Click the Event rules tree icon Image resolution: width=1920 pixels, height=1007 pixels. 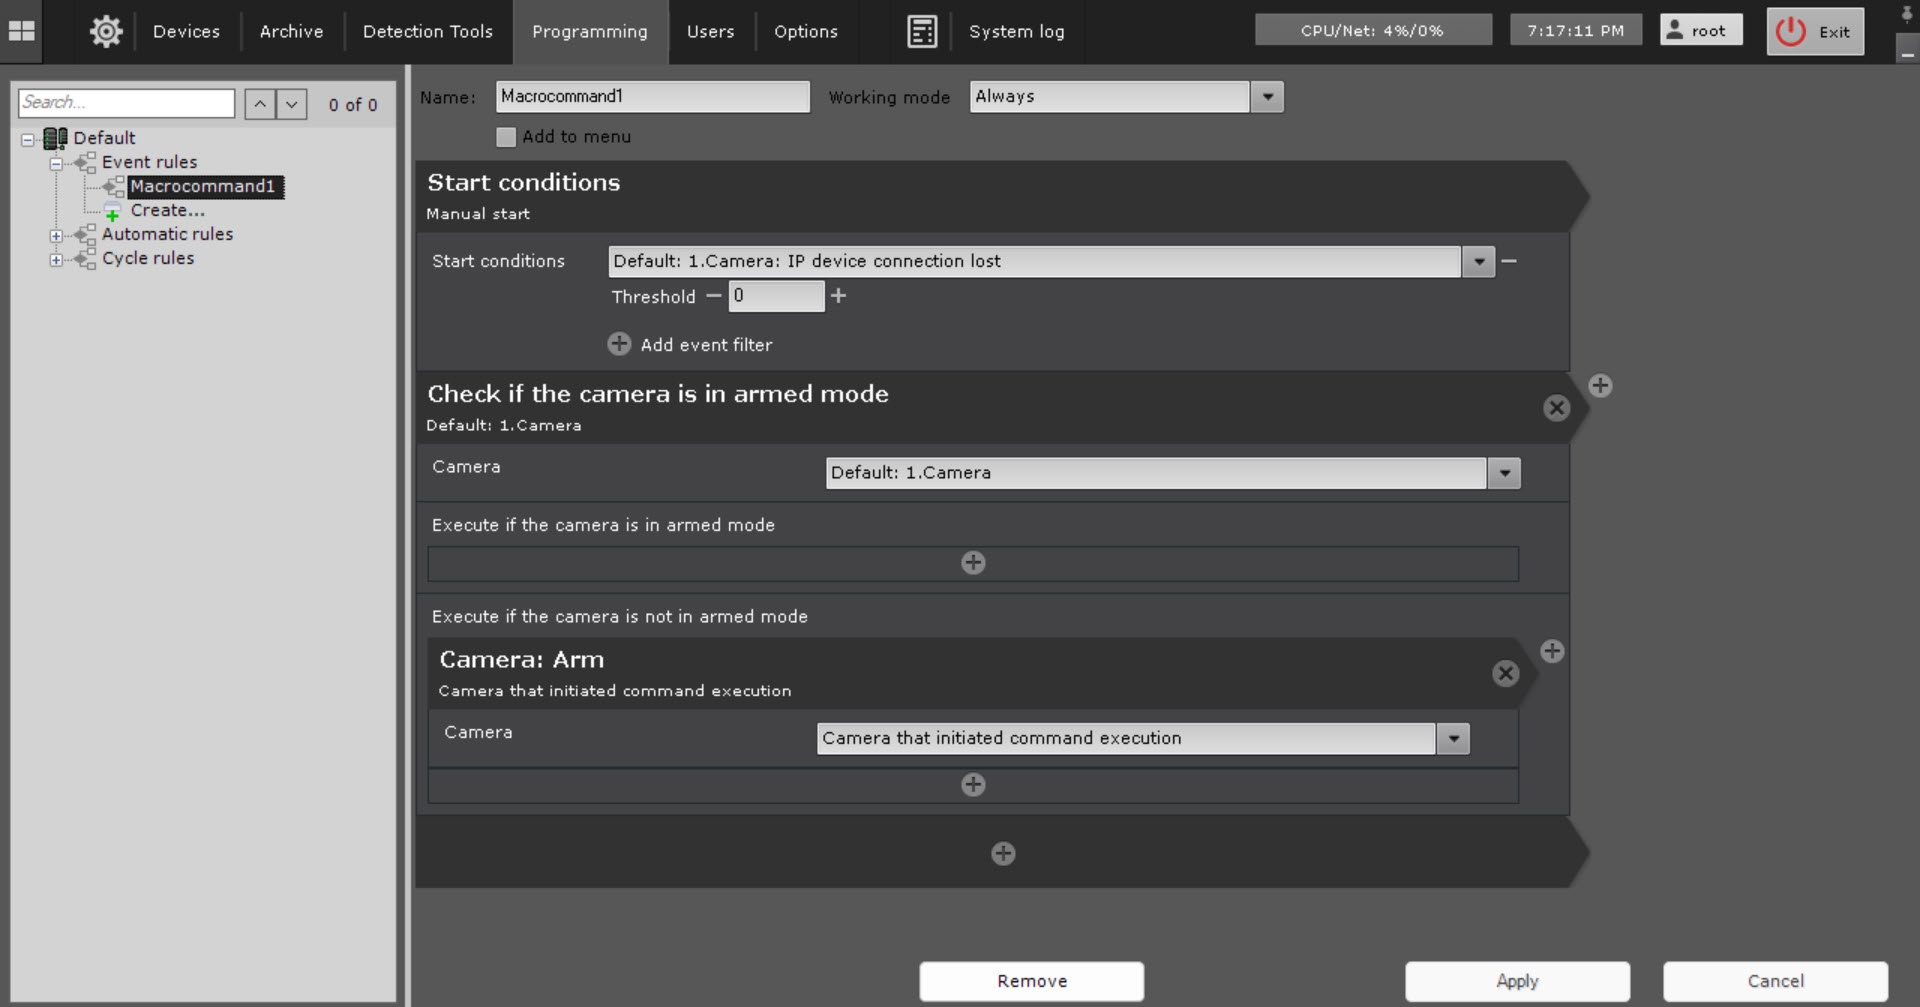click(x=86, y=162)
